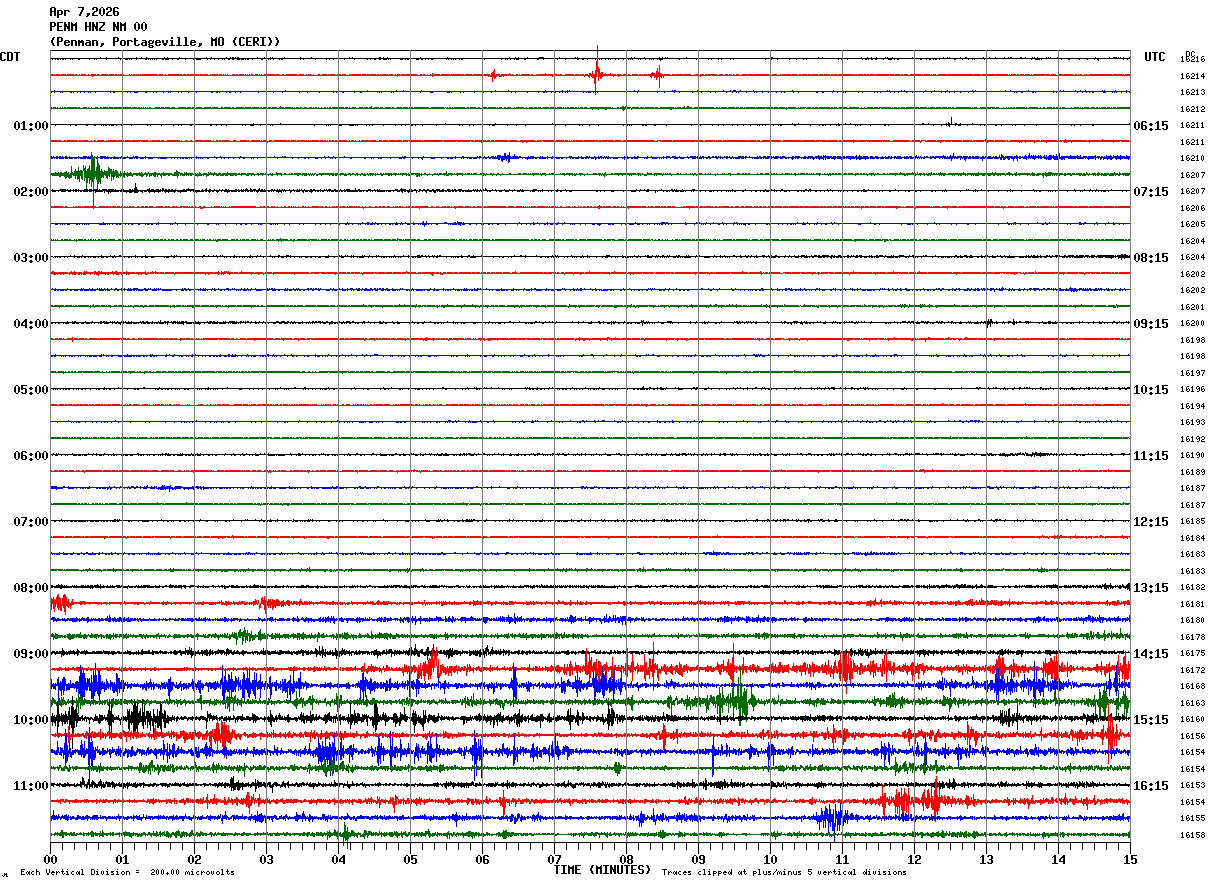Click the large green burst on the trace just above 02:00
The width and height of the screenshot is (1210, 886).
coord(93,174)
